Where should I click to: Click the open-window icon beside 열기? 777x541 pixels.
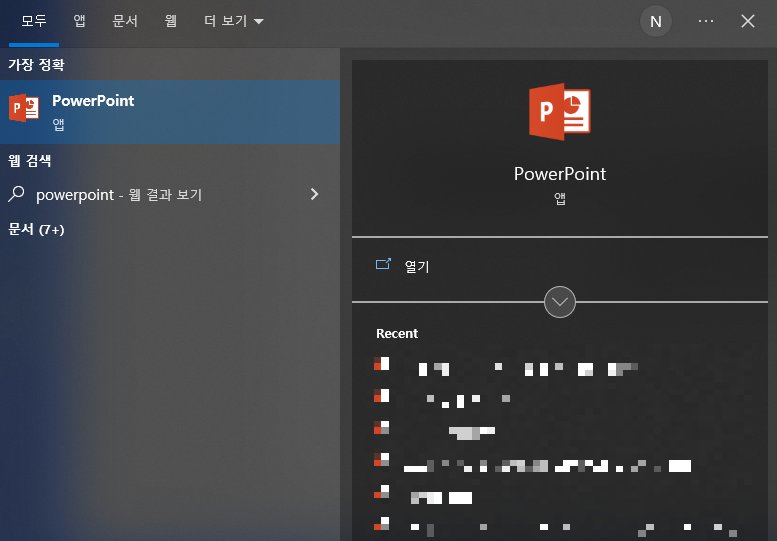pos(383,264)
